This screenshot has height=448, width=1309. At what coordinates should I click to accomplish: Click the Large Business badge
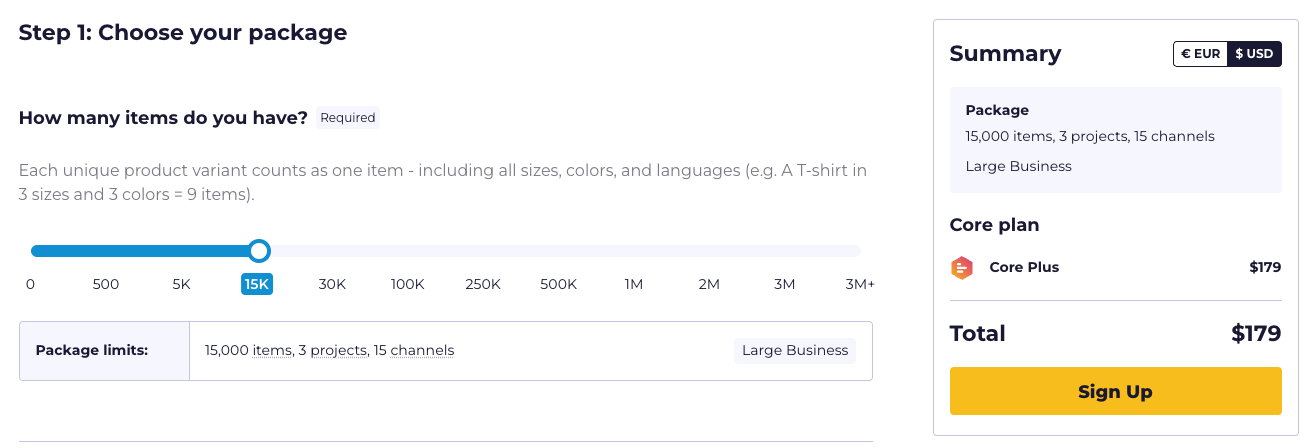795,350
